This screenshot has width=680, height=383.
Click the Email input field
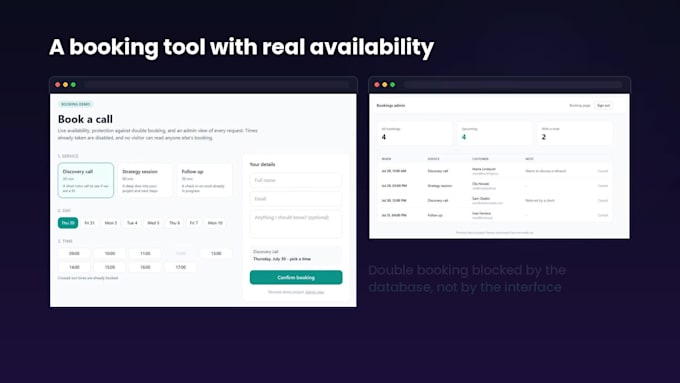click(x=296, y=199)
